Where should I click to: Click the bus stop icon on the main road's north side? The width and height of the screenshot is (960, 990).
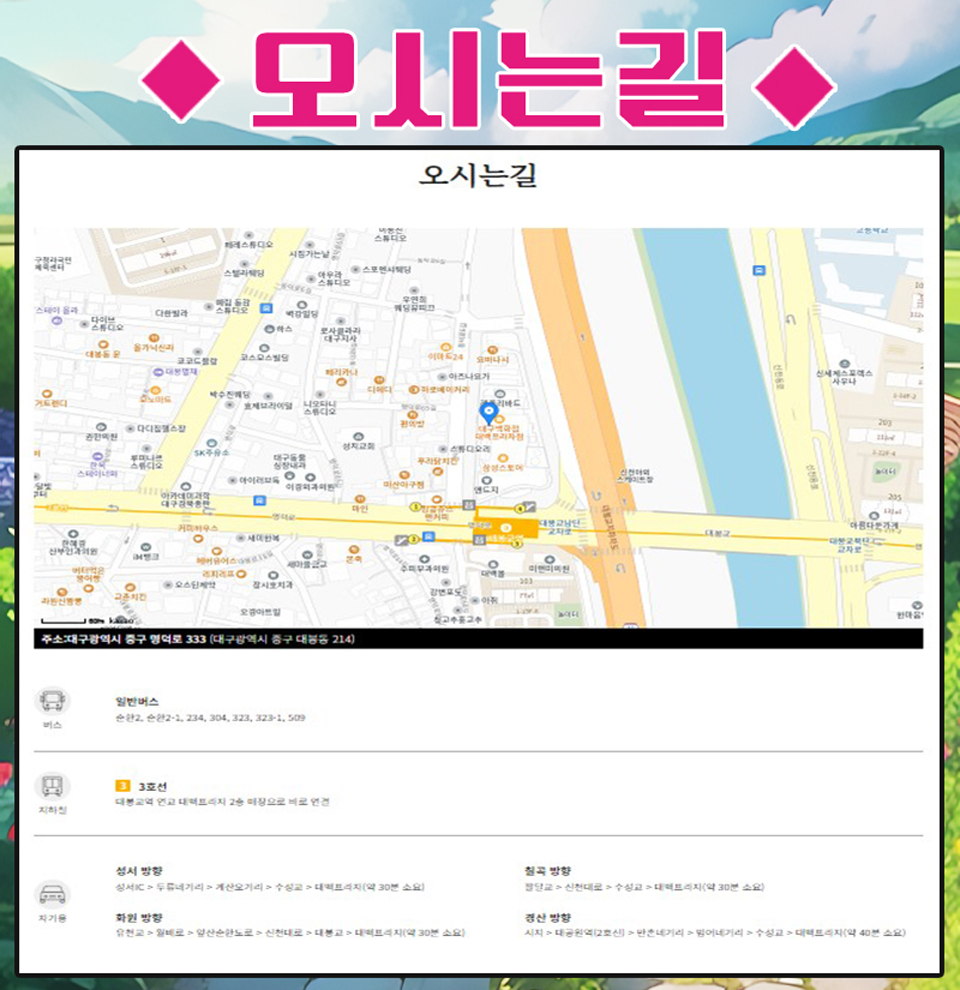(x=259, y=501)
